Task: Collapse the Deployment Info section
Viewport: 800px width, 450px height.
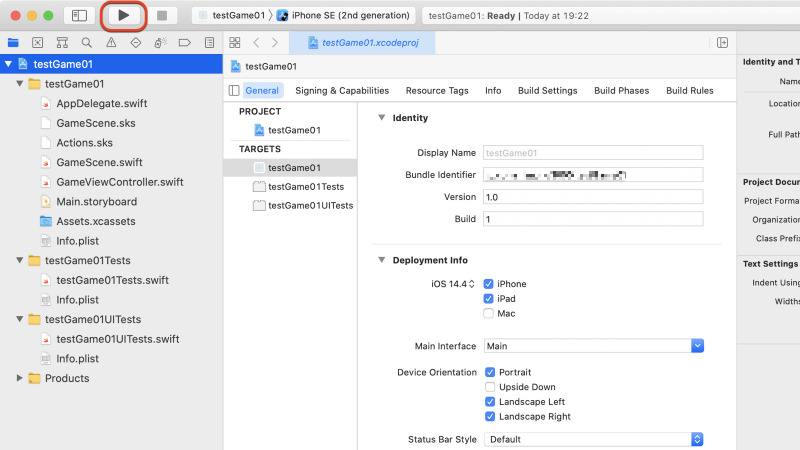Action: click(382, 260)
